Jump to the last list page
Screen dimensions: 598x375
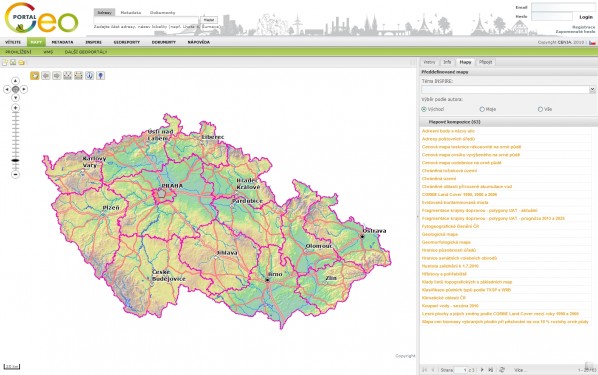490,370
